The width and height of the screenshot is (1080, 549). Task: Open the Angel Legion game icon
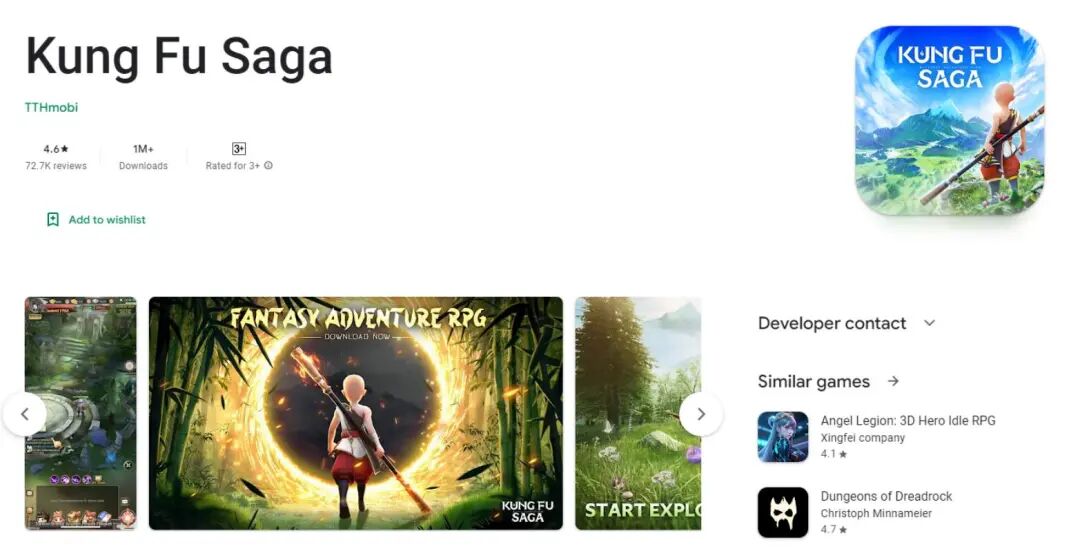click(x=783, y=437)
